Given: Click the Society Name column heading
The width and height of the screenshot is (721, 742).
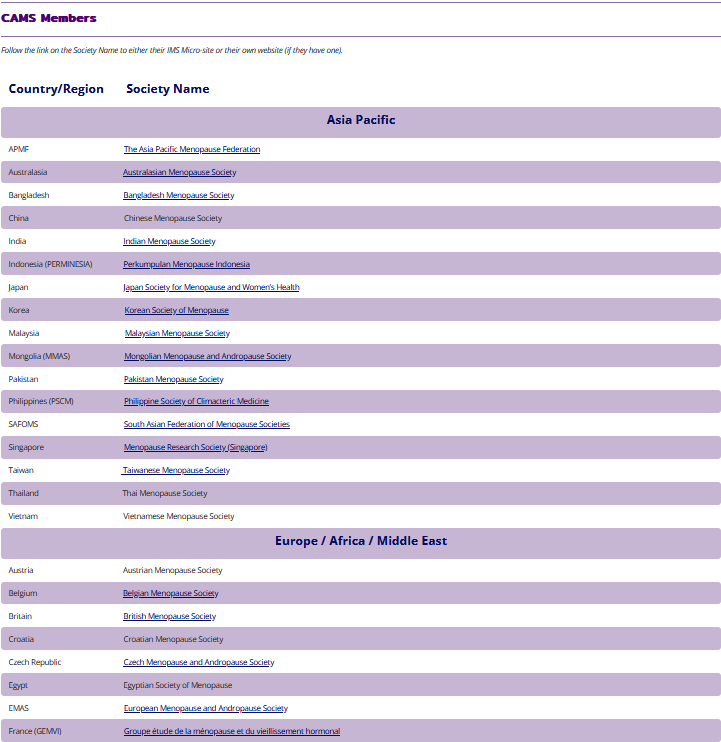Looking at the screenshot, I should pos(168,89).
